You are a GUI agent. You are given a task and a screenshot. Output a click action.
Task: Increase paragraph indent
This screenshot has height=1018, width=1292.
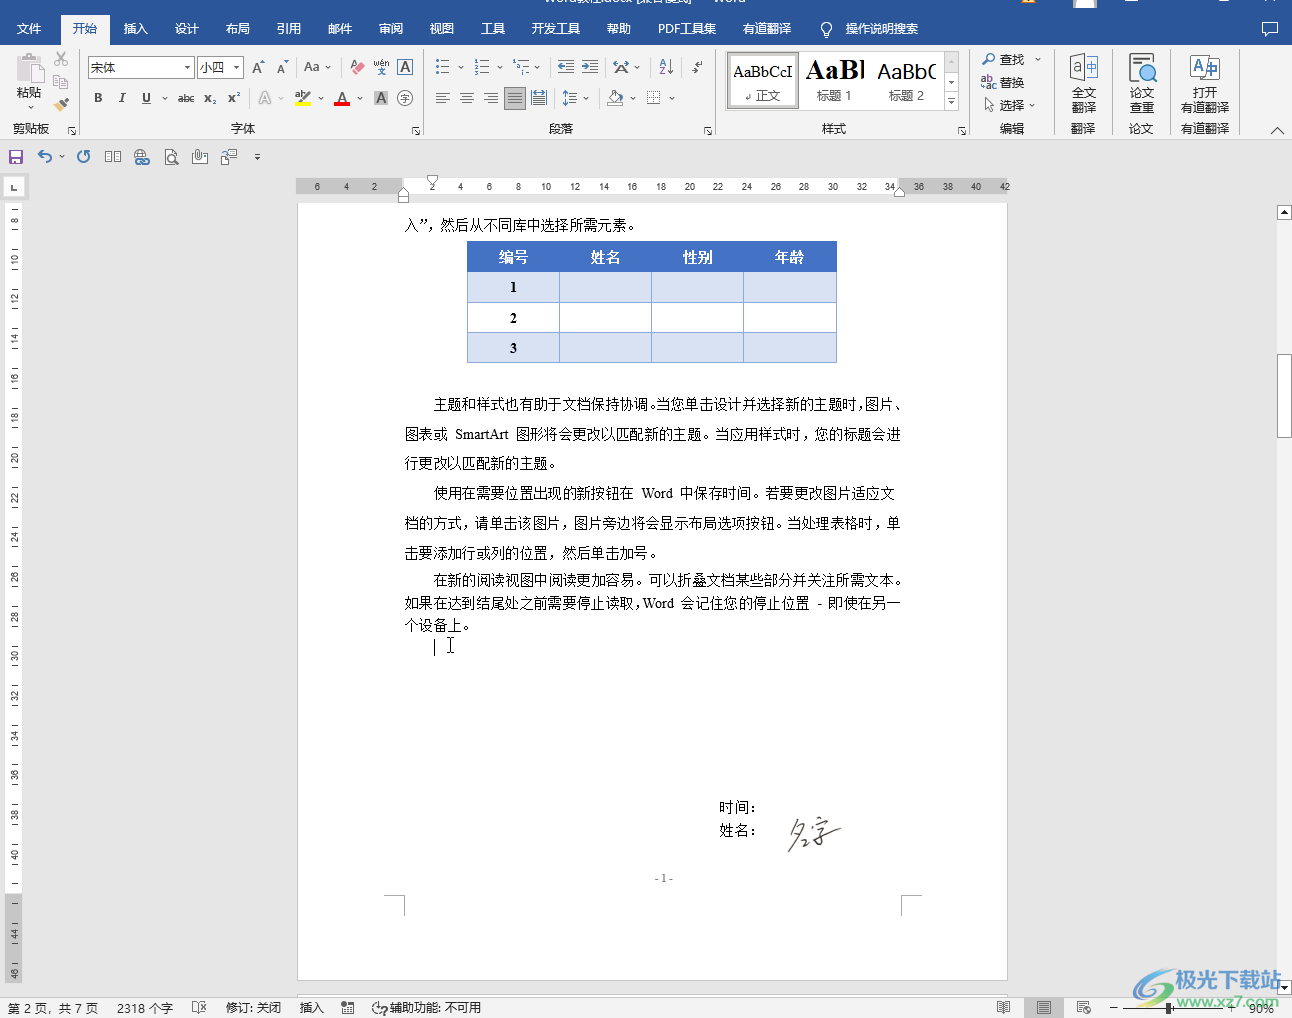pos(590,67)
